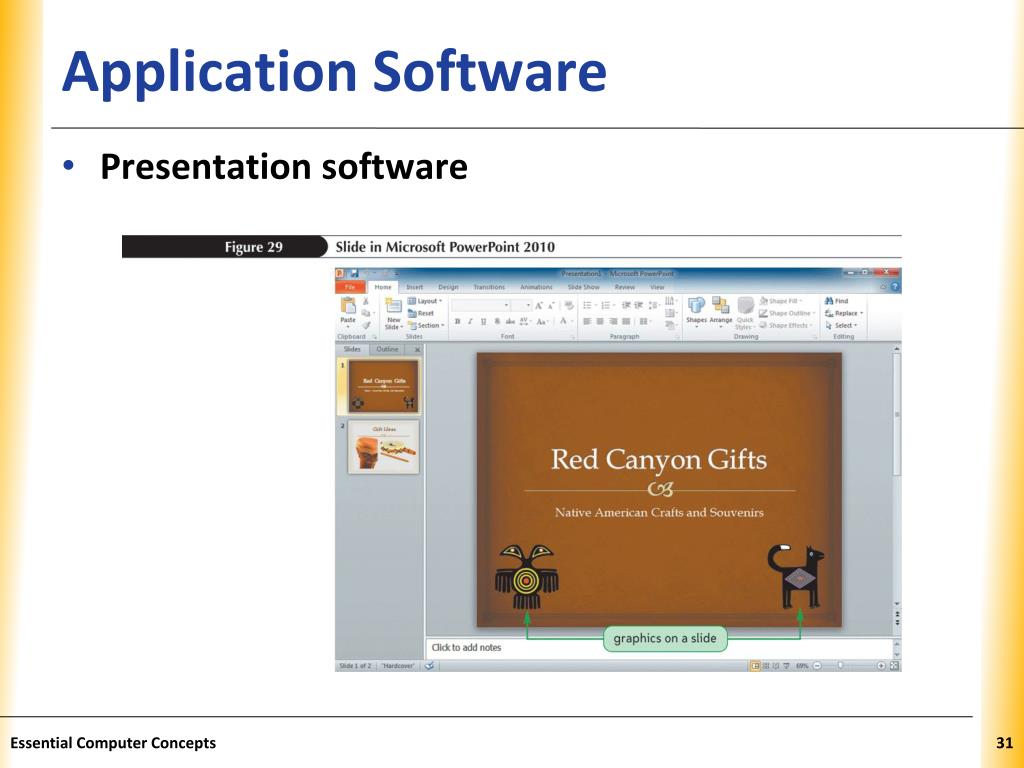Open the Outline pane tab
1024x768 pixels.
tap(387, 349)
